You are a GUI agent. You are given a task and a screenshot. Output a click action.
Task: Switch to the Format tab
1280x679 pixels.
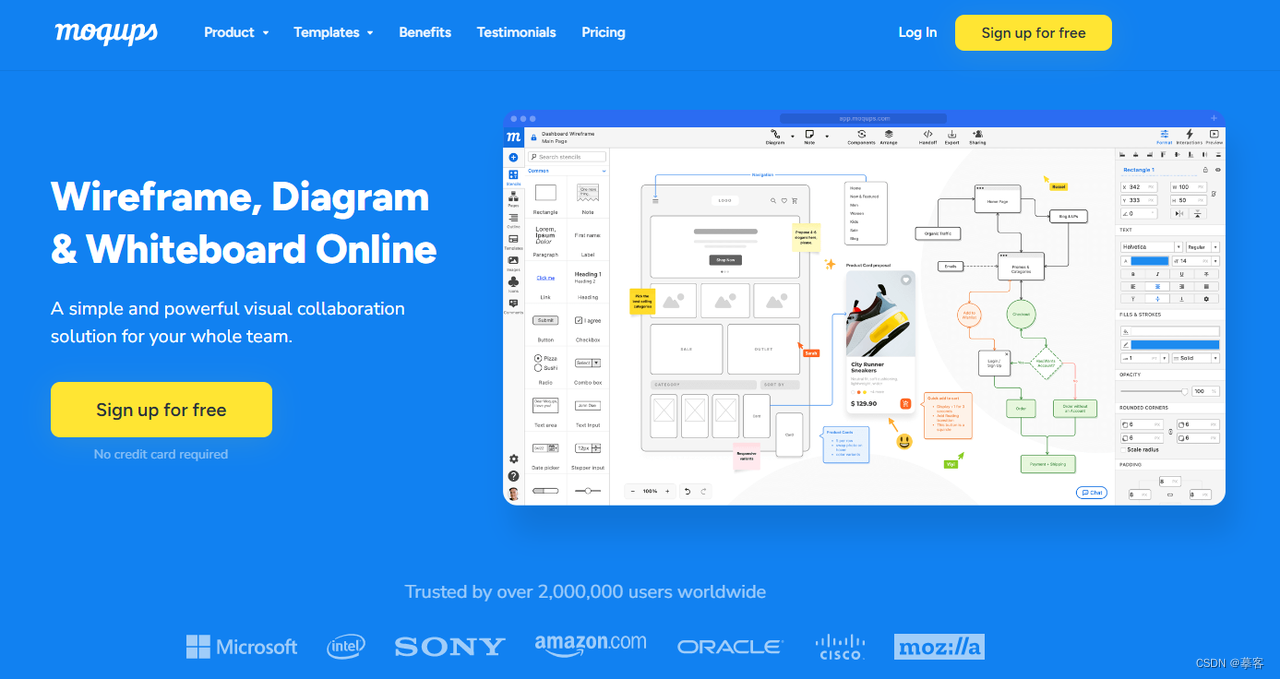tap(1164, 137)
